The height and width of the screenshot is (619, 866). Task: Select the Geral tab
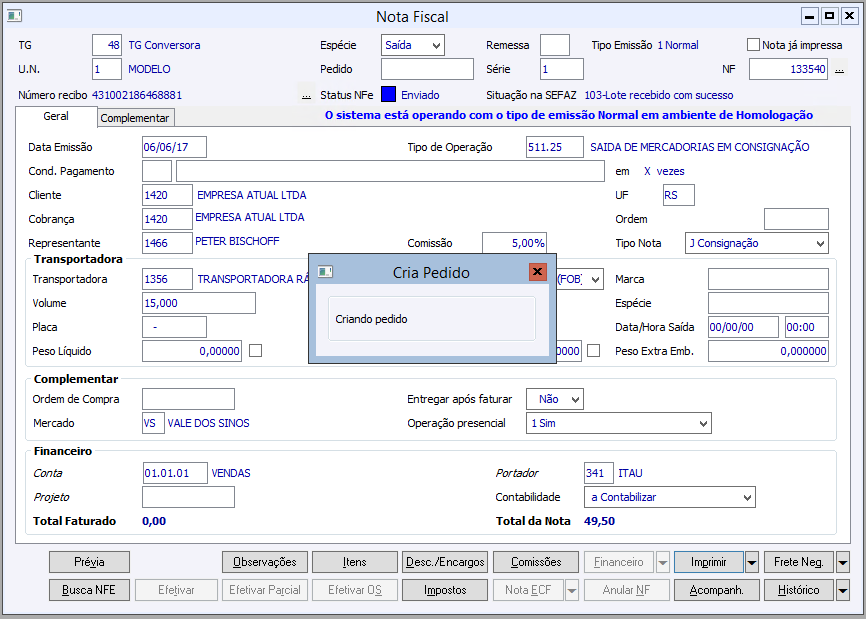(56, 117)
